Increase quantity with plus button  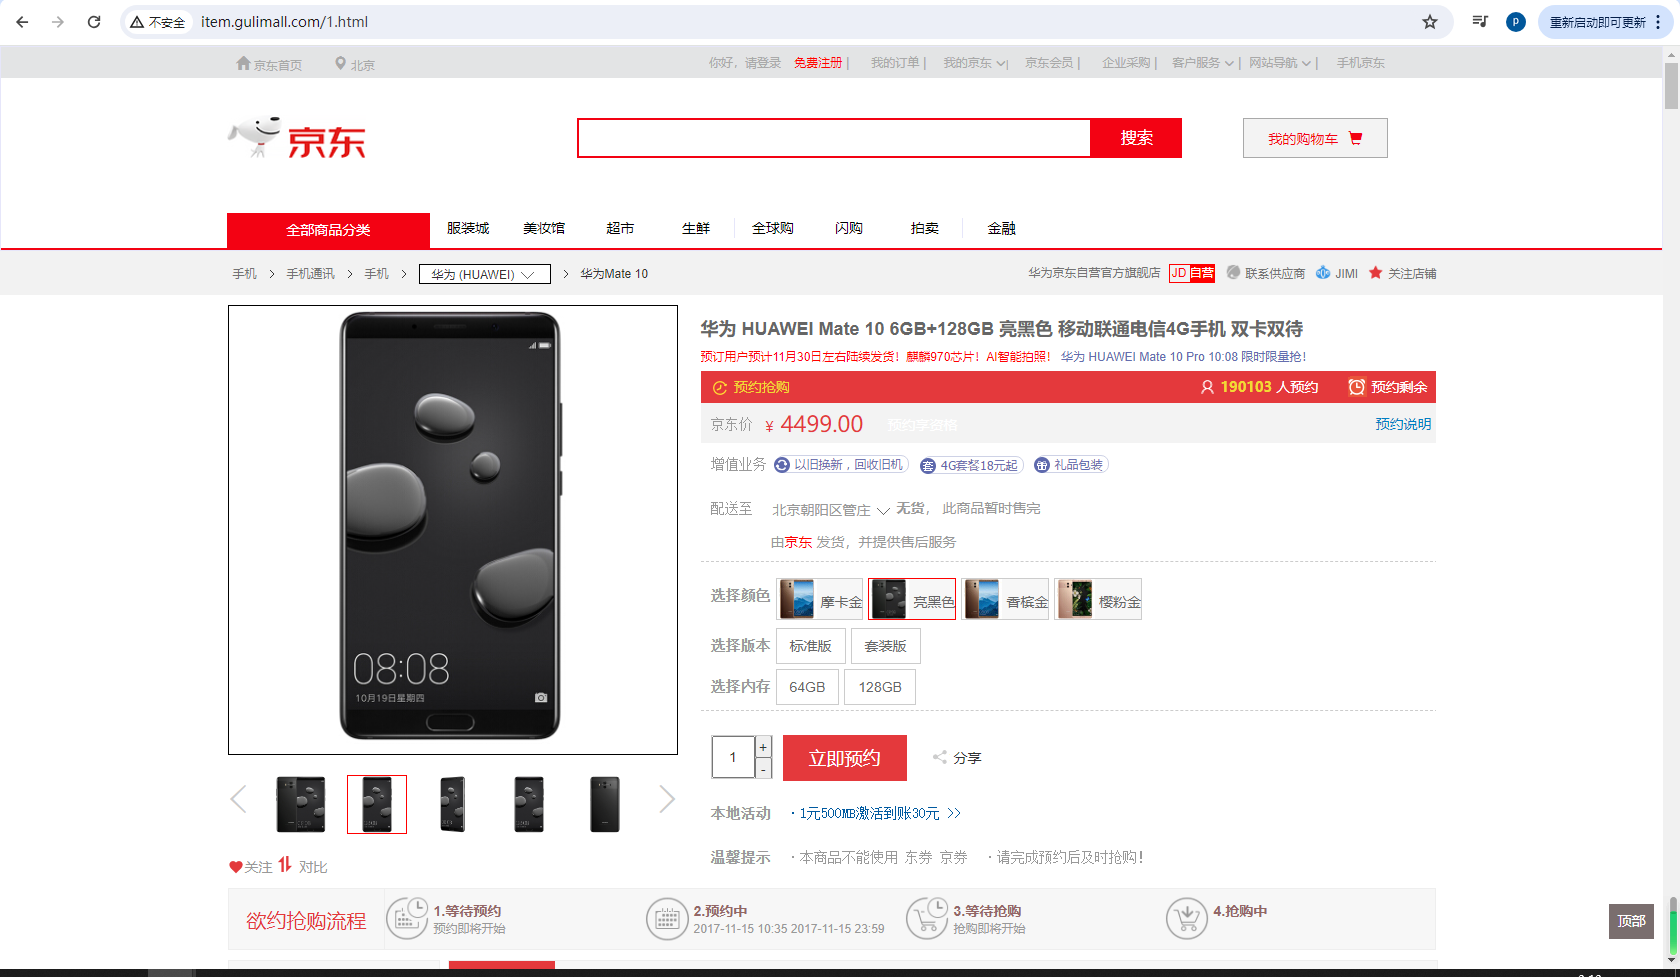pos(764,747)
